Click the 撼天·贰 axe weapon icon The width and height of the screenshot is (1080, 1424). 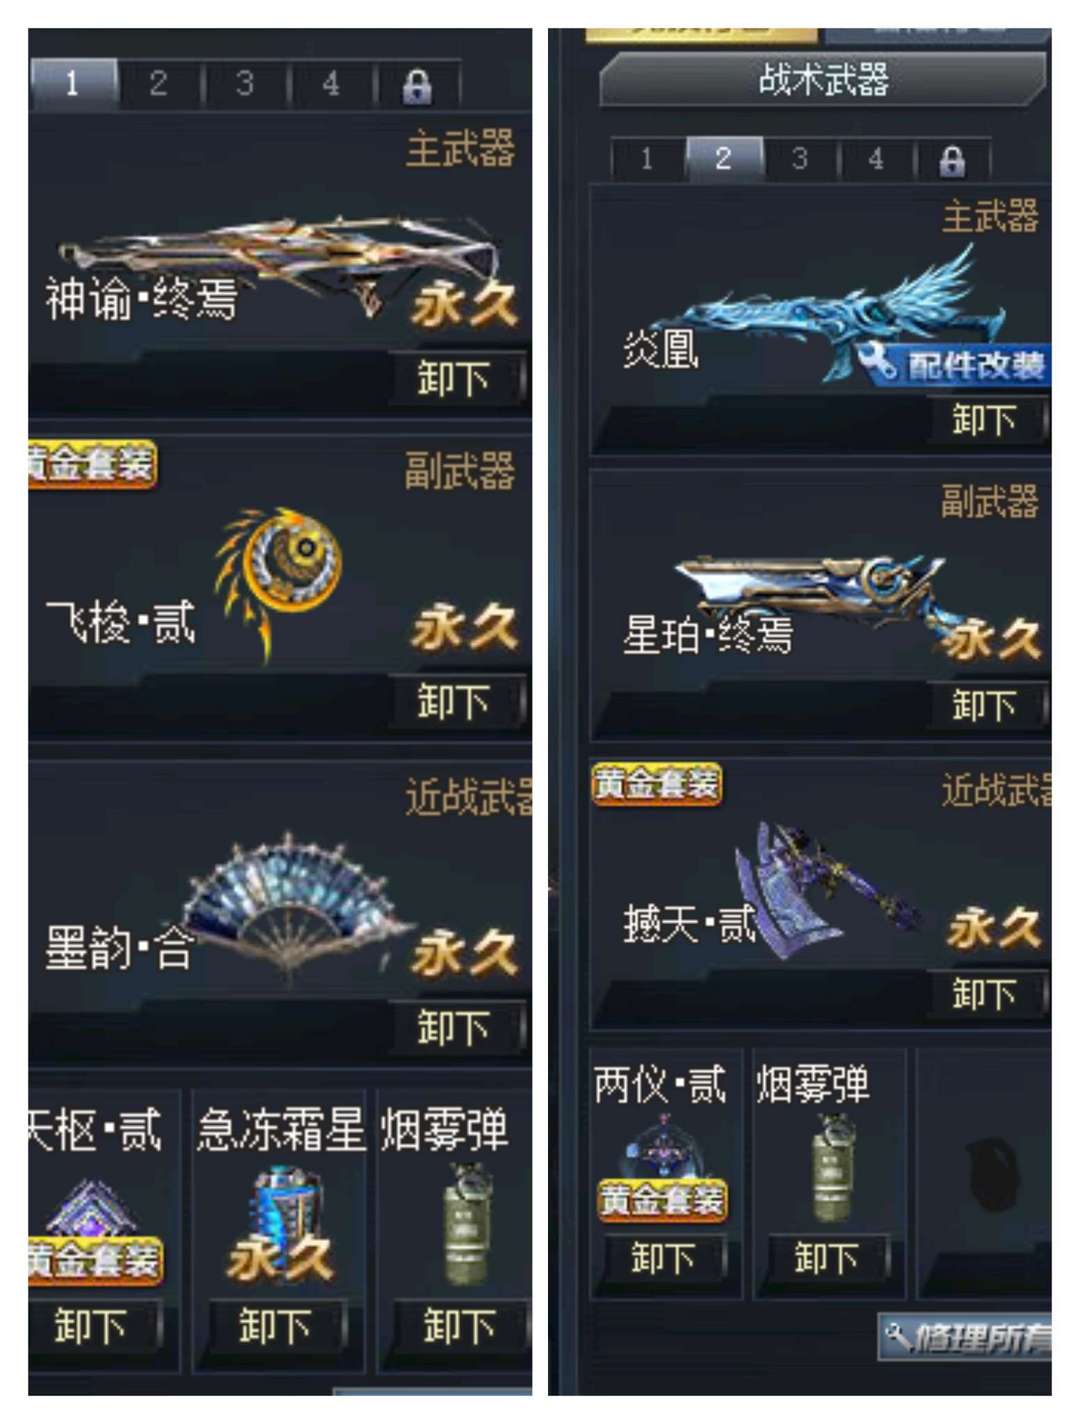coord(827,890)
